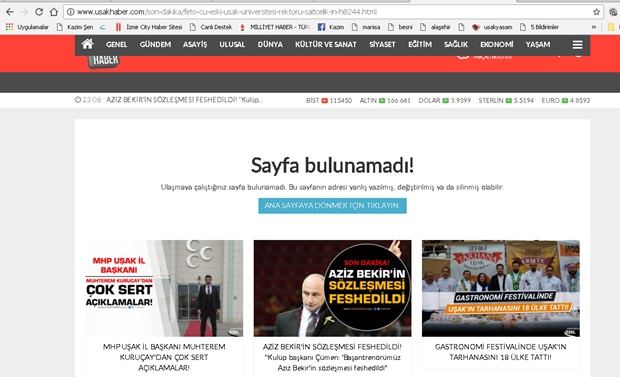Click the Uşak Haber site logo
The width and height of the screenshot is (620, 377).
point(104,61)
